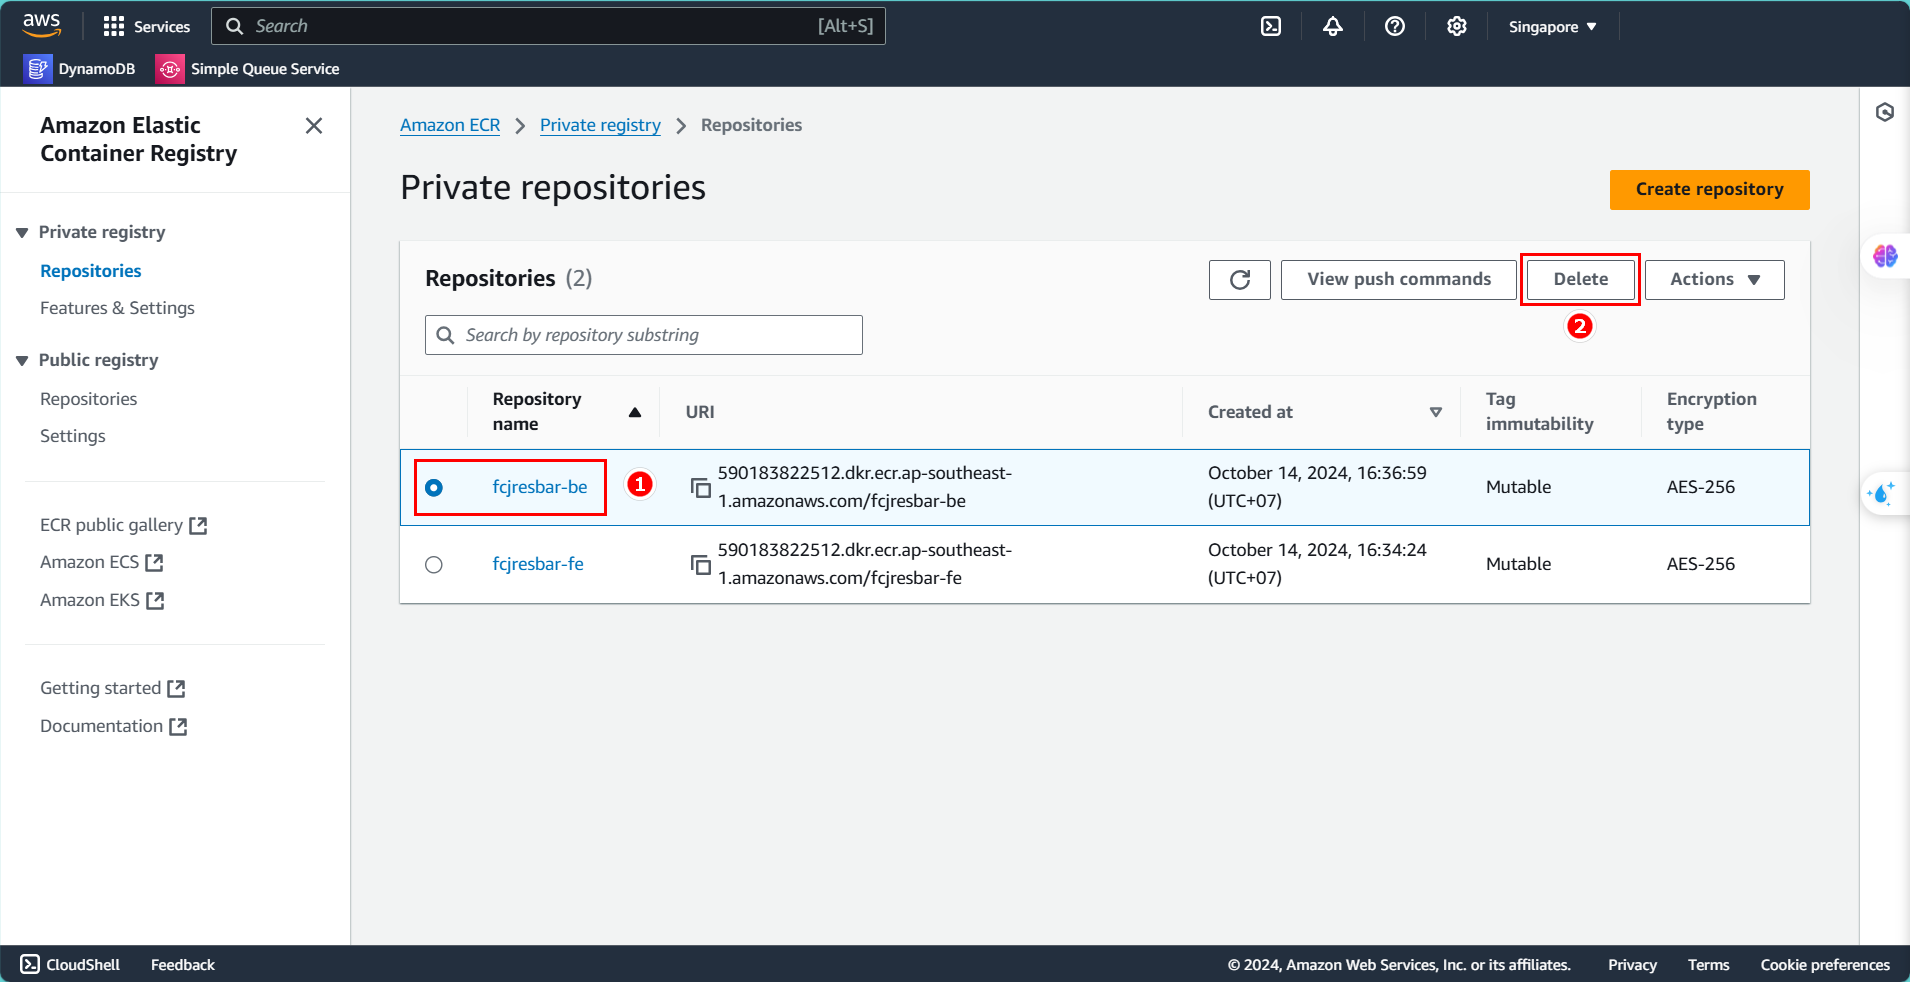1910x982 pixels.
Task: Open Simple Queue Service shortcut
Action: click(x=248, y=68)
